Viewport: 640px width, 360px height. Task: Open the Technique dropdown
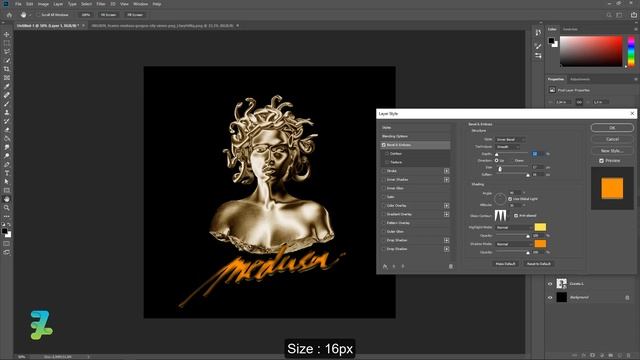point(507,147)
